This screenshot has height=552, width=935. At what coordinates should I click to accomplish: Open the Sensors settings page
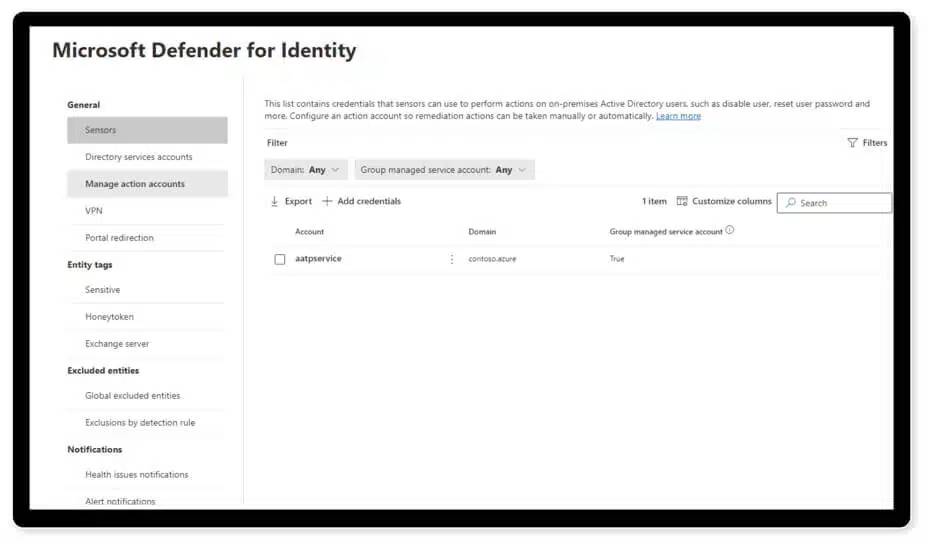coord(147,130)
